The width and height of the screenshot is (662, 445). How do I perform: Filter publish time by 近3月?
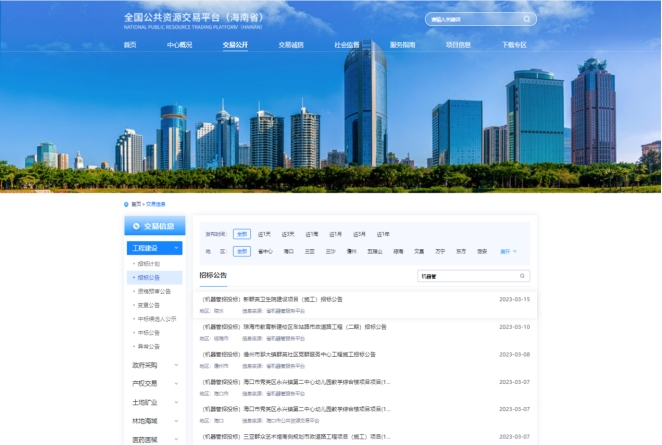[x=359, y=234]
